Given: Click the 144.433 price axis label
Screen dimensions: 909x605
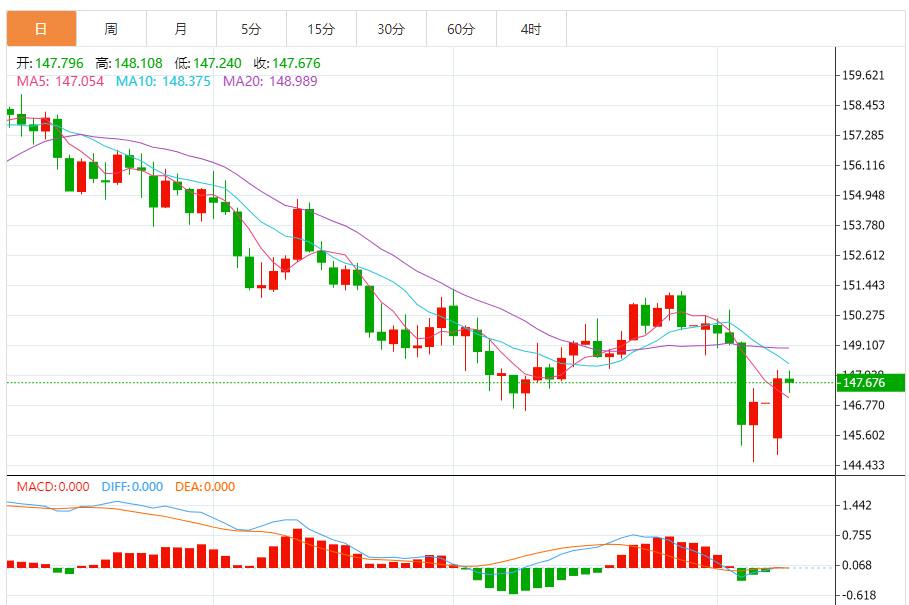Looking at the screenshot, I should (863, 465).
